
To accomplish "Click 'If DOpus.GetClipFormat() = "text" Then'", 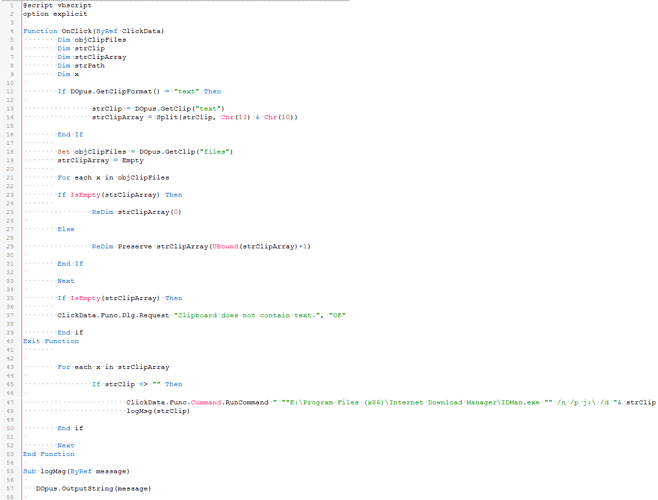I will coord(139,92).
